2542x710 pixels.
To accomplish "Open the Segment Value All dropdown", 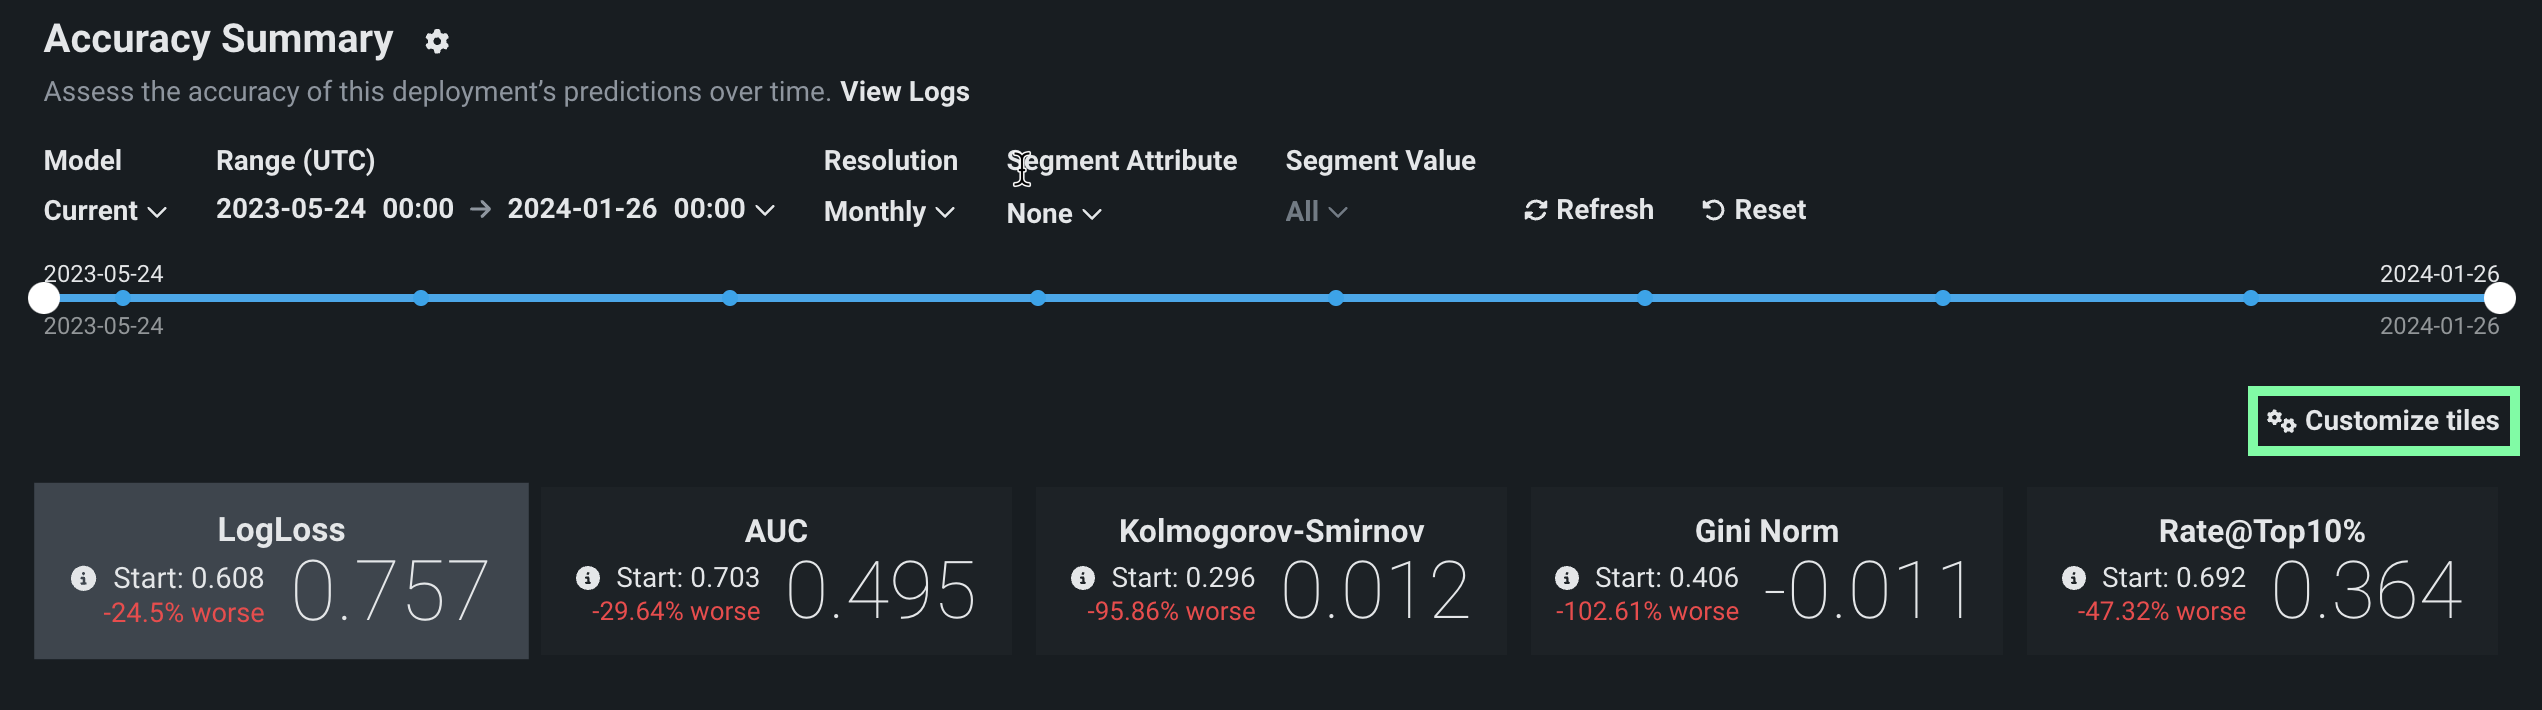I will (x=1315, y=212).
